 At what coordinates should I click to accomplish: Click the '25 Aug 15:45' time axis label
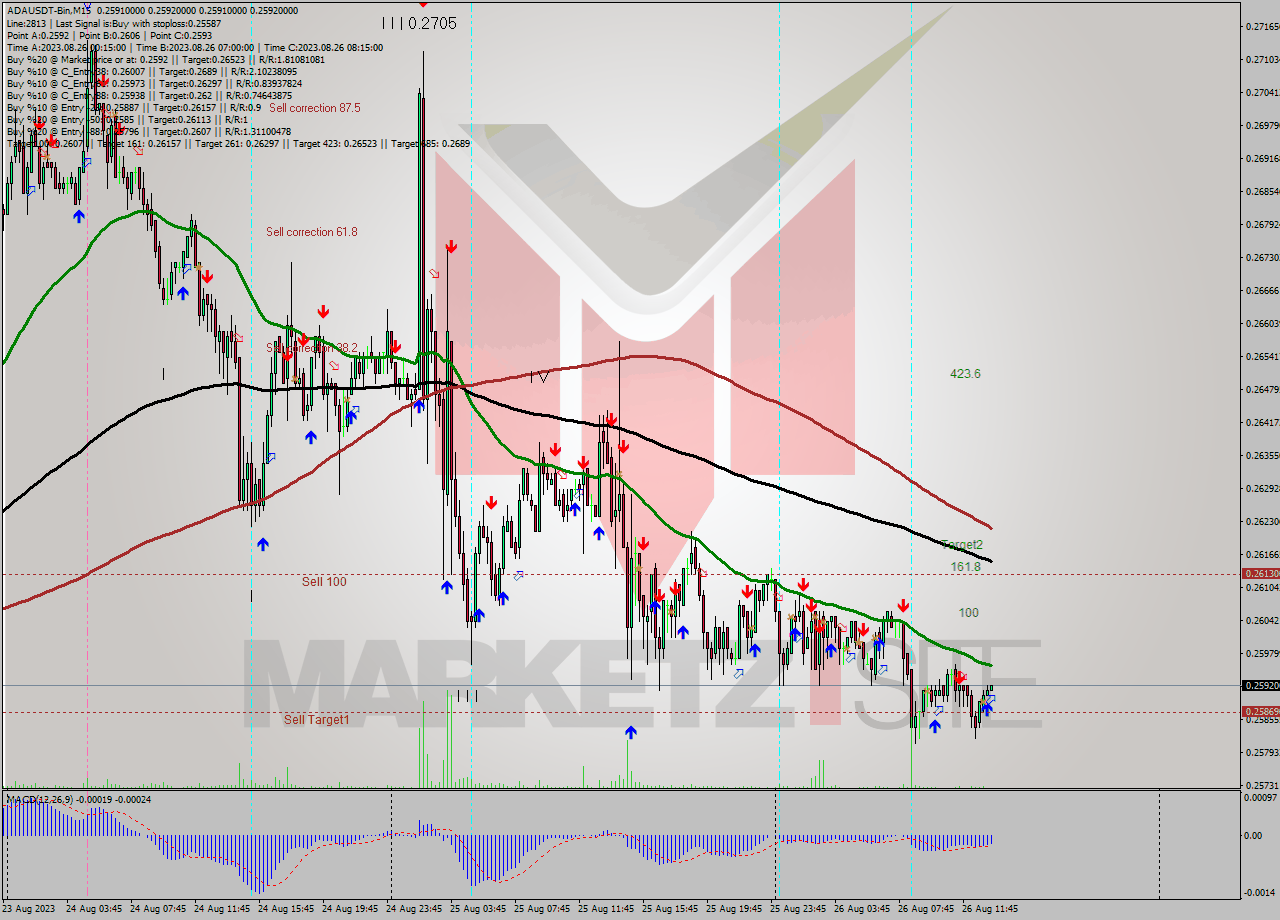click(x=670, y=909)
